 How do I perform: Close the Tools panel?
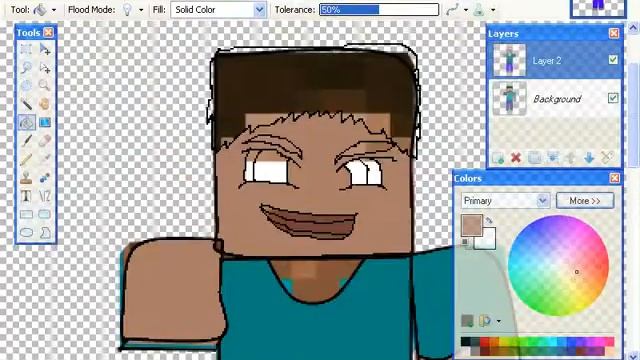click(49, 32)
